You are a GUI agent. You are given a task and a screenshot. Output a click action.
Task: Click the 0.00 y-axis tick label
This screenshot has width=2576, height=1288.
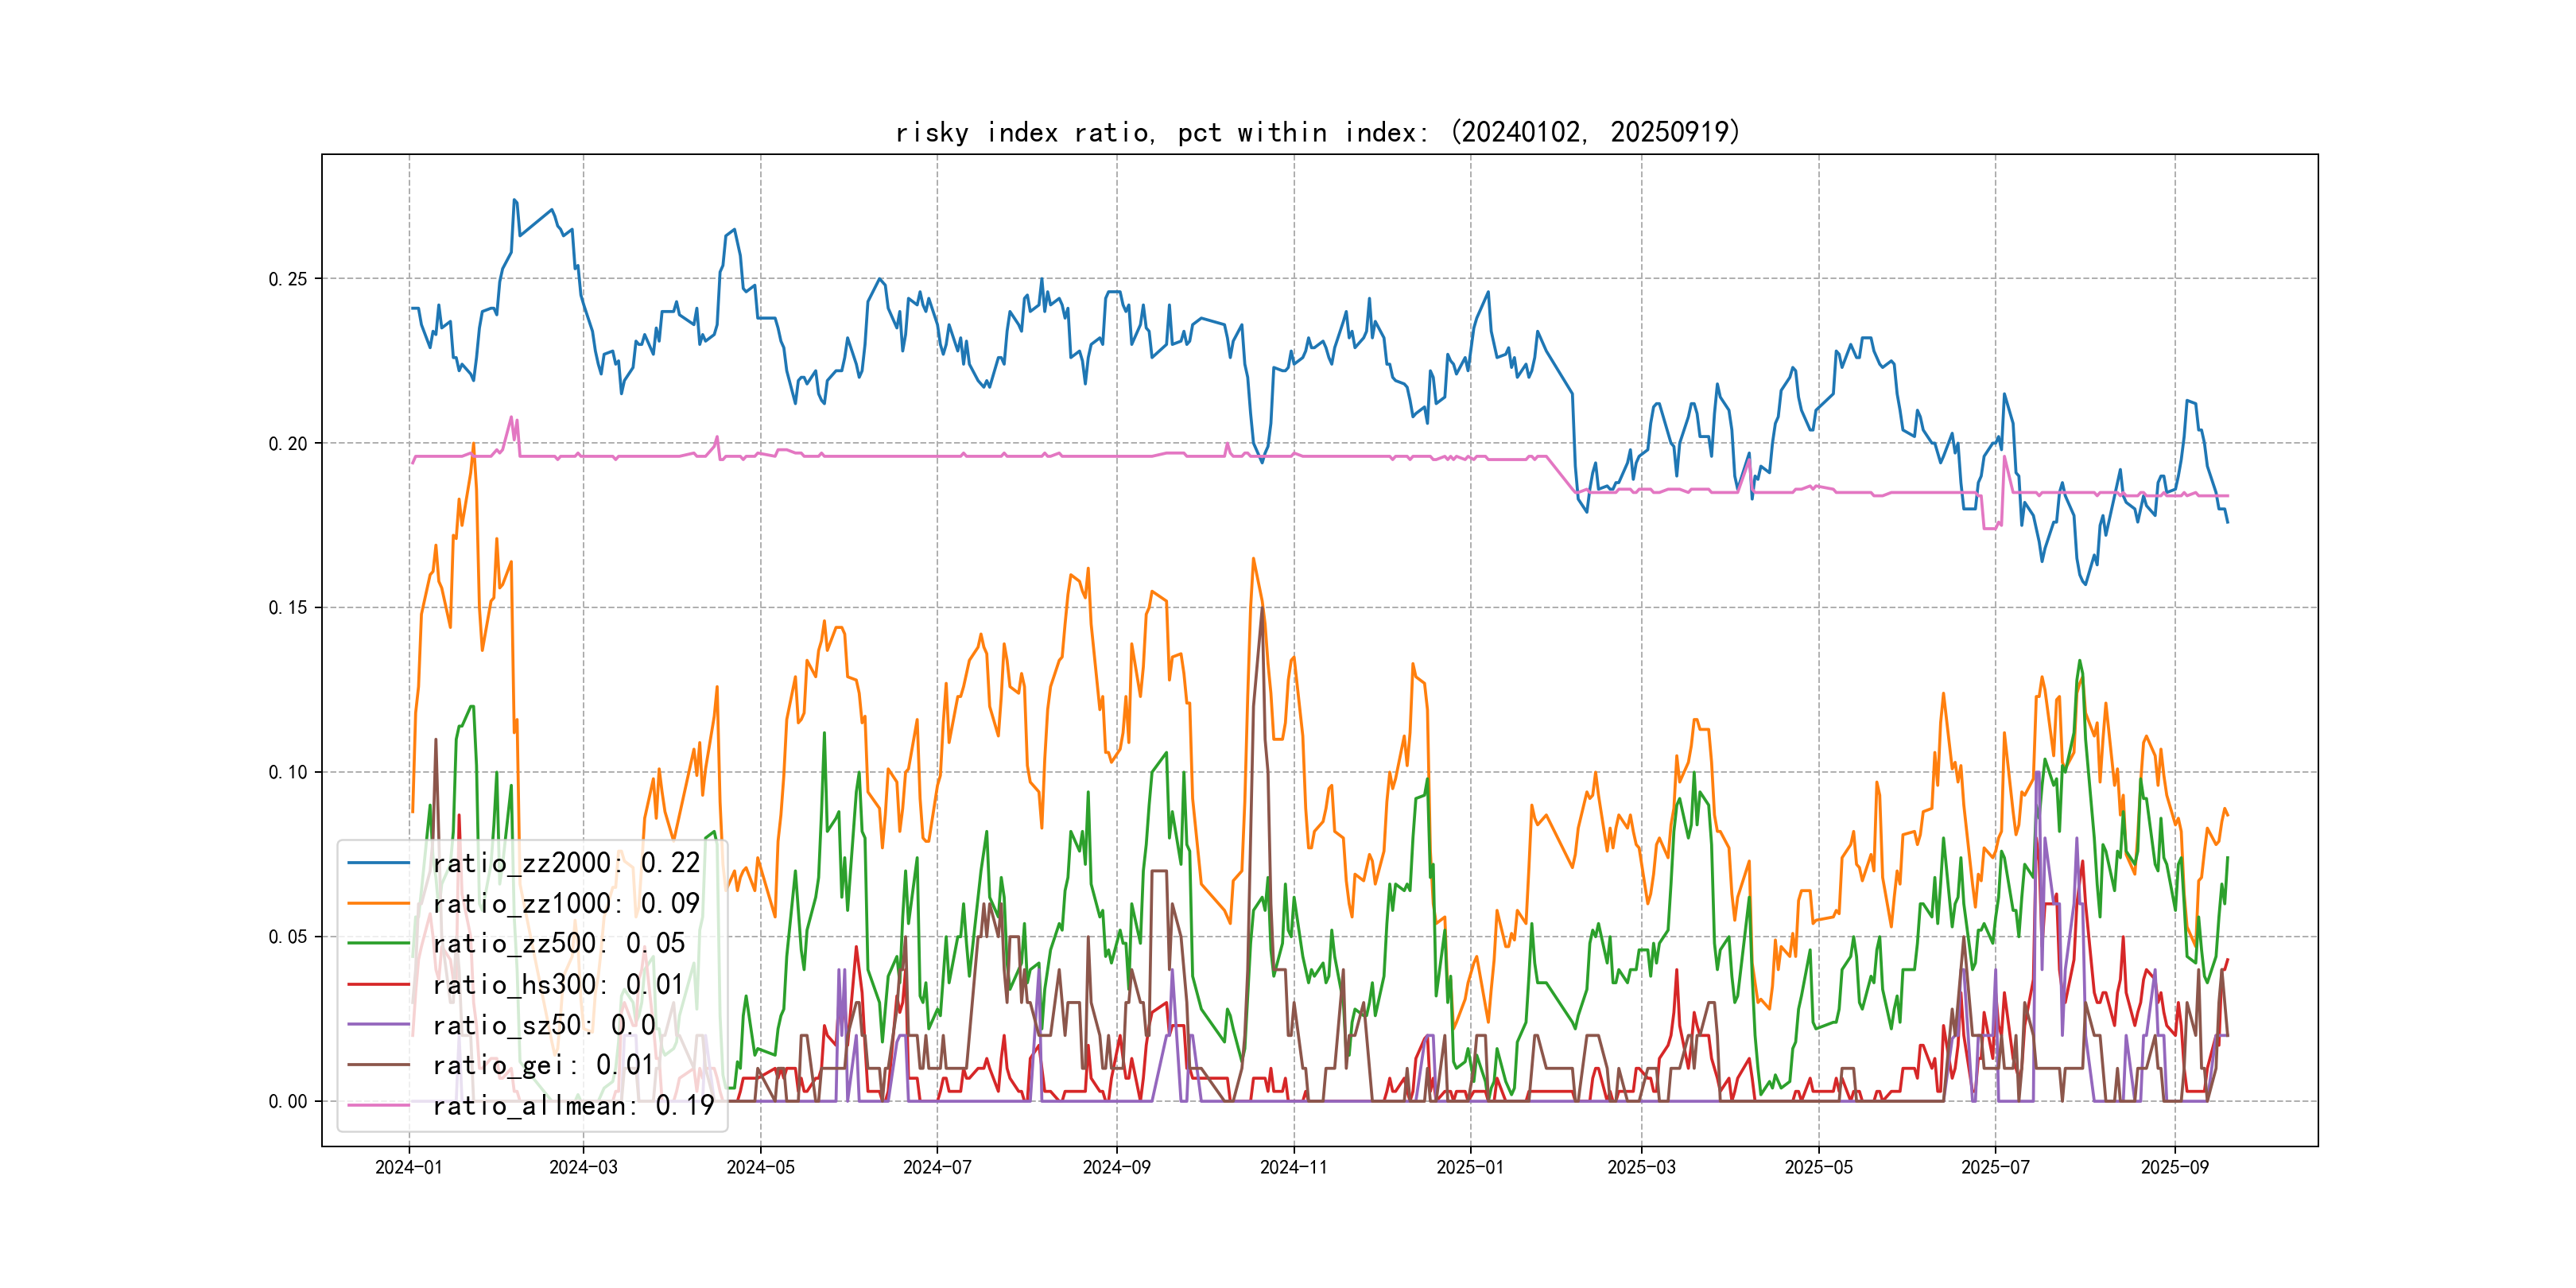click(288, 1101)
